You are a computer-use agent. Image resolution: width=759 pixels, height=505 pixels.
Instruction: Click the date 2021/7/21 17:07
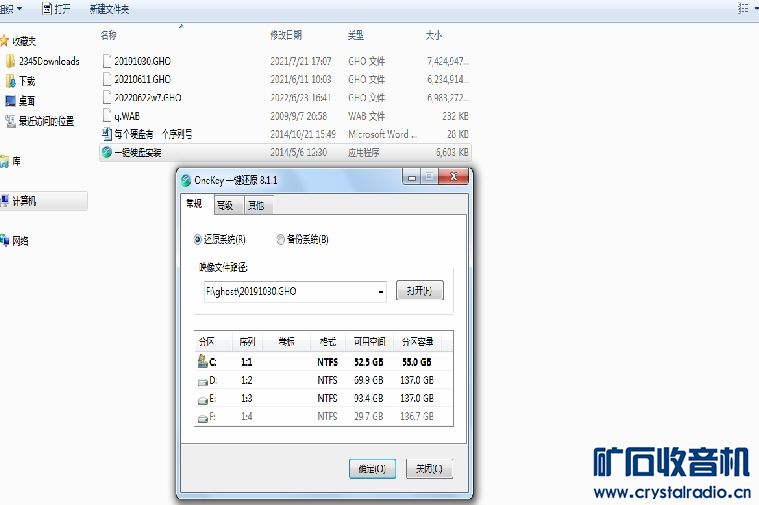pyautogui.click(x=301, y=61)
